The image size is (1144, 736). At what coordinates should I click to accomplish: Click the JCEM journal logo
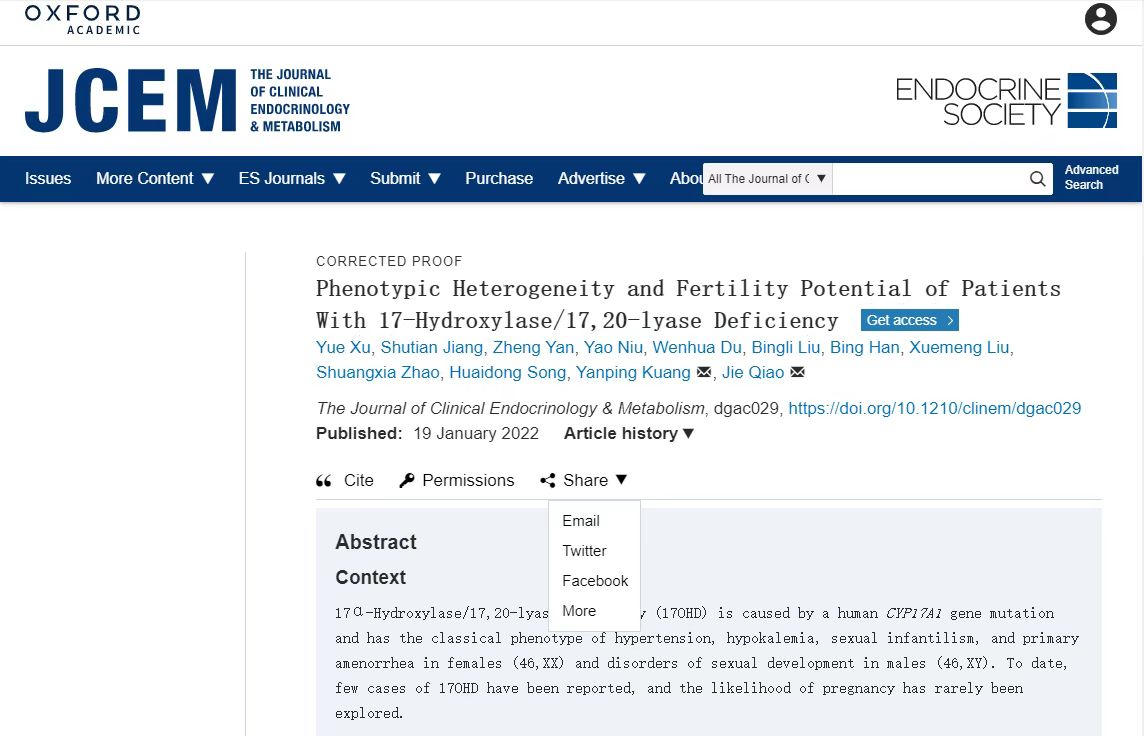coord(188,100)
